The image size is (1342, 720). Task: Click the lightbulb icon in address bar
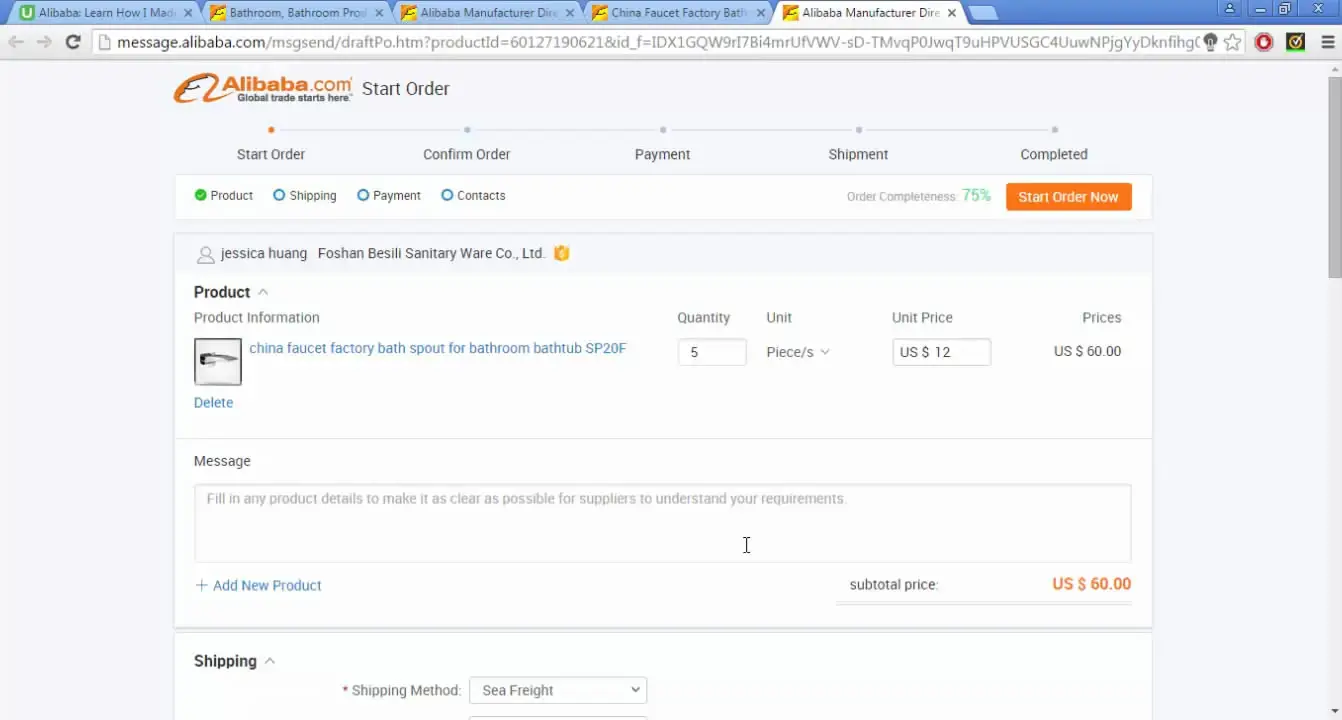(1210, 42)
